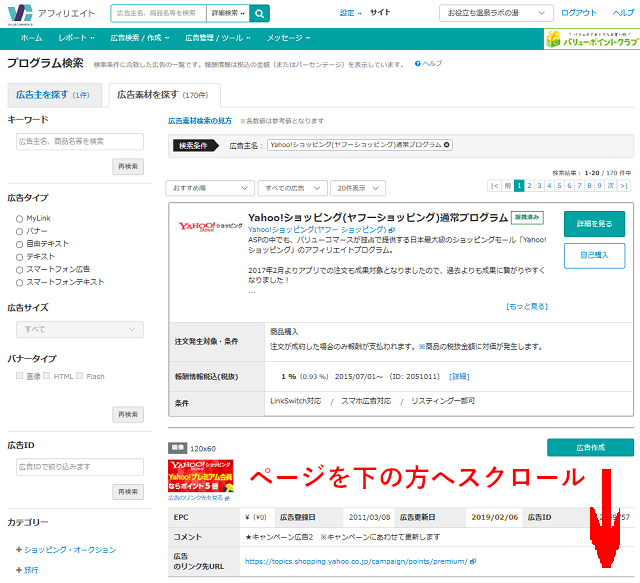Click 再検索 button under banner type
Image resolution: width=640 pixels, height=583 pixels.
tap(128, 414)
